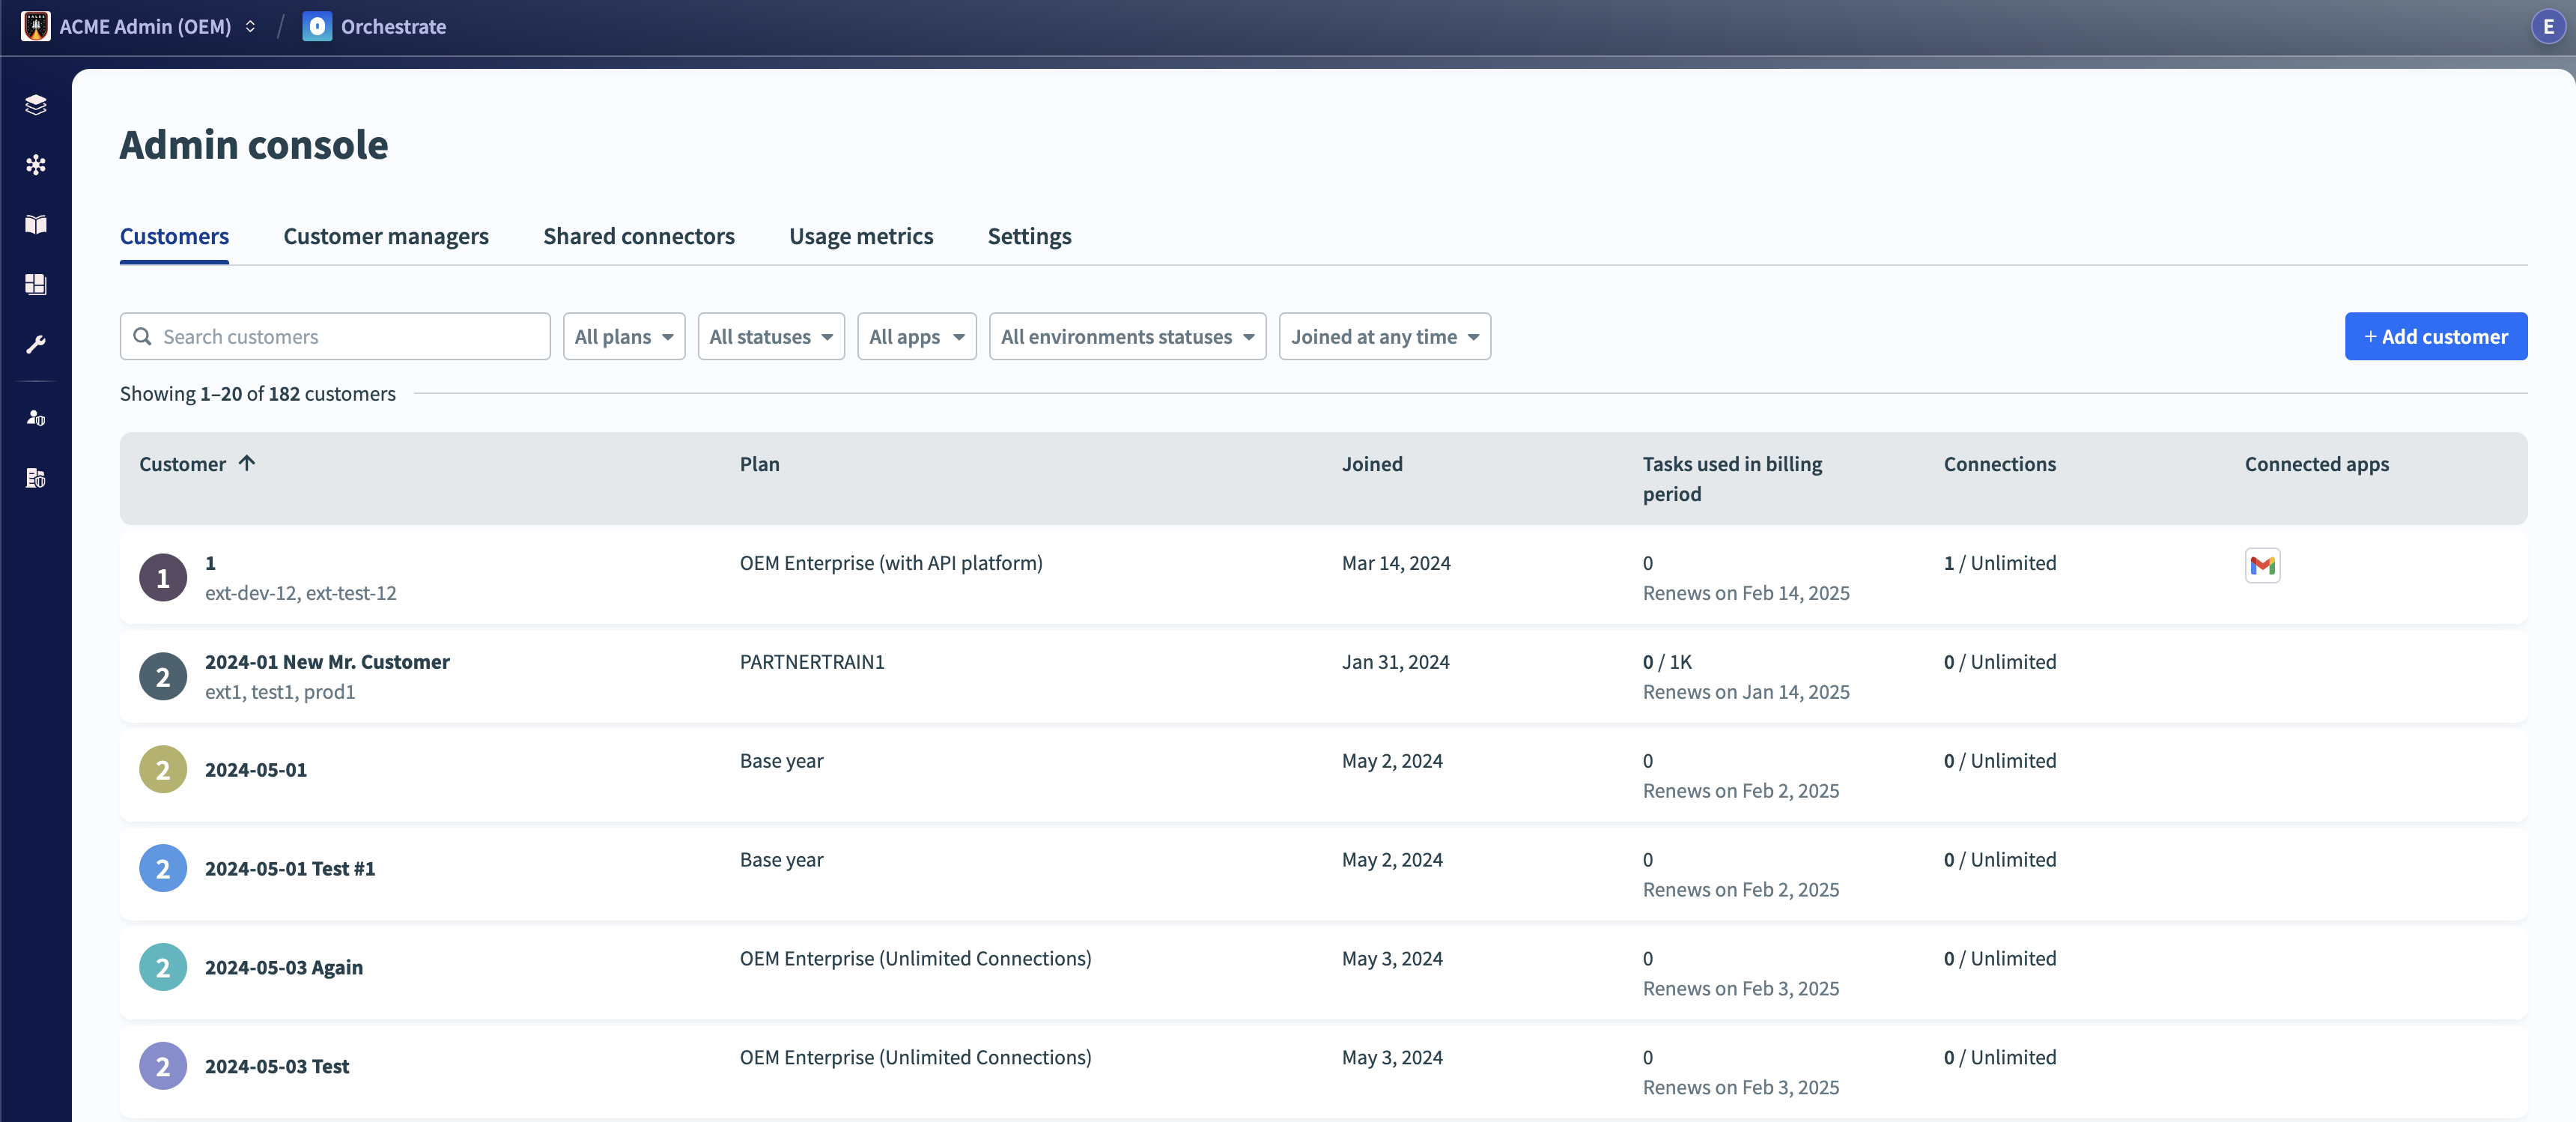Image resolution: width=2576 pixels, height=1122 pixels.
Task: Select the 2024-05-01 customer avatar badge
Action: click(x=162, y=769)
